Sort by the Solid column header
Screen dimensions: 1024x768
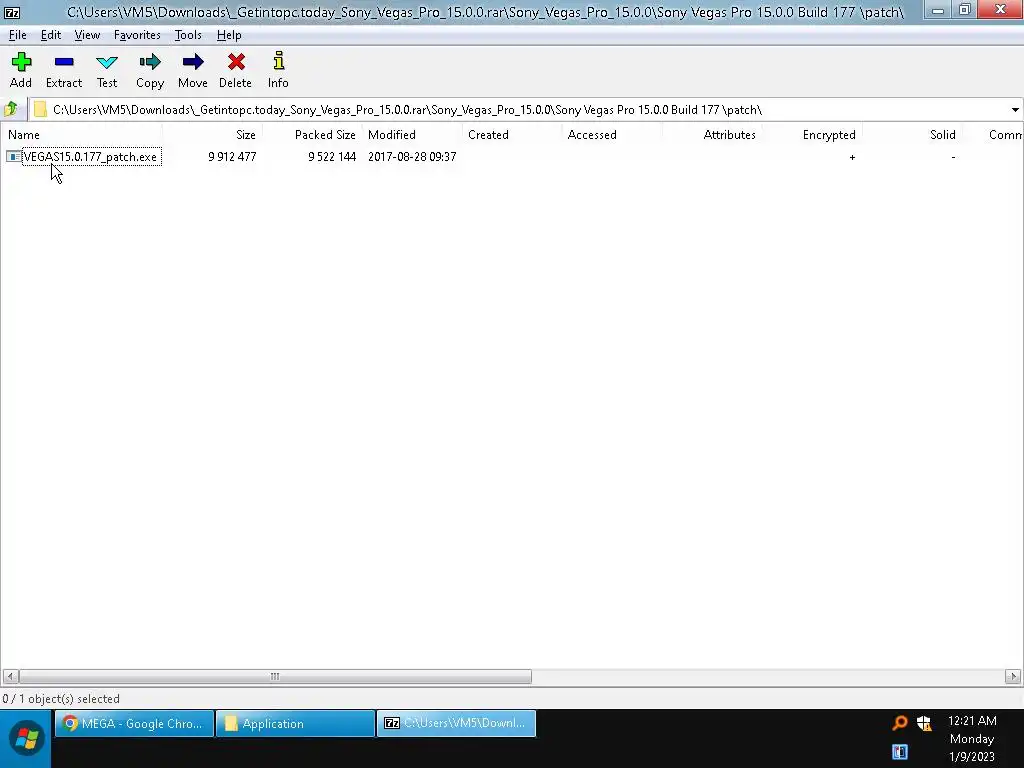coord(912,135)
